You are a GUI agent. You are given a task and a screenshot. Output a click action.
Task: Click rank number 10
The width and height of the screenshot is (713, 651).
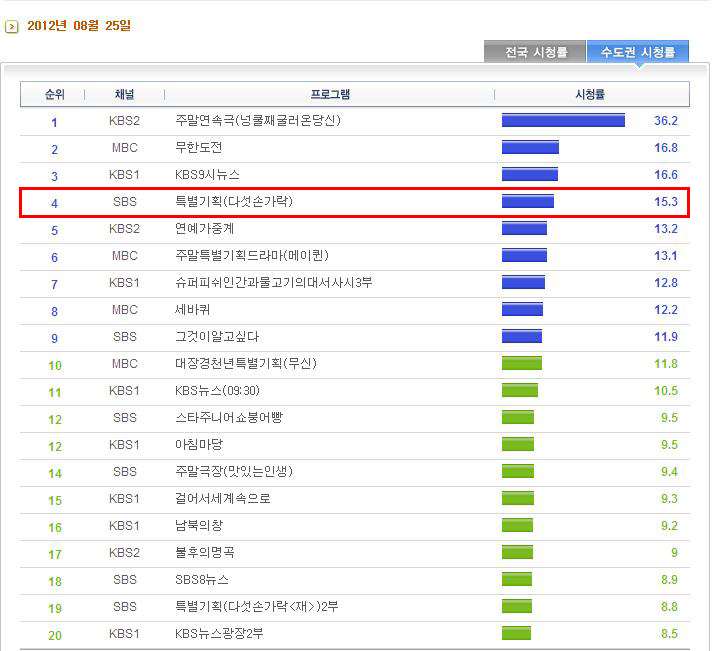coord(55,366)
